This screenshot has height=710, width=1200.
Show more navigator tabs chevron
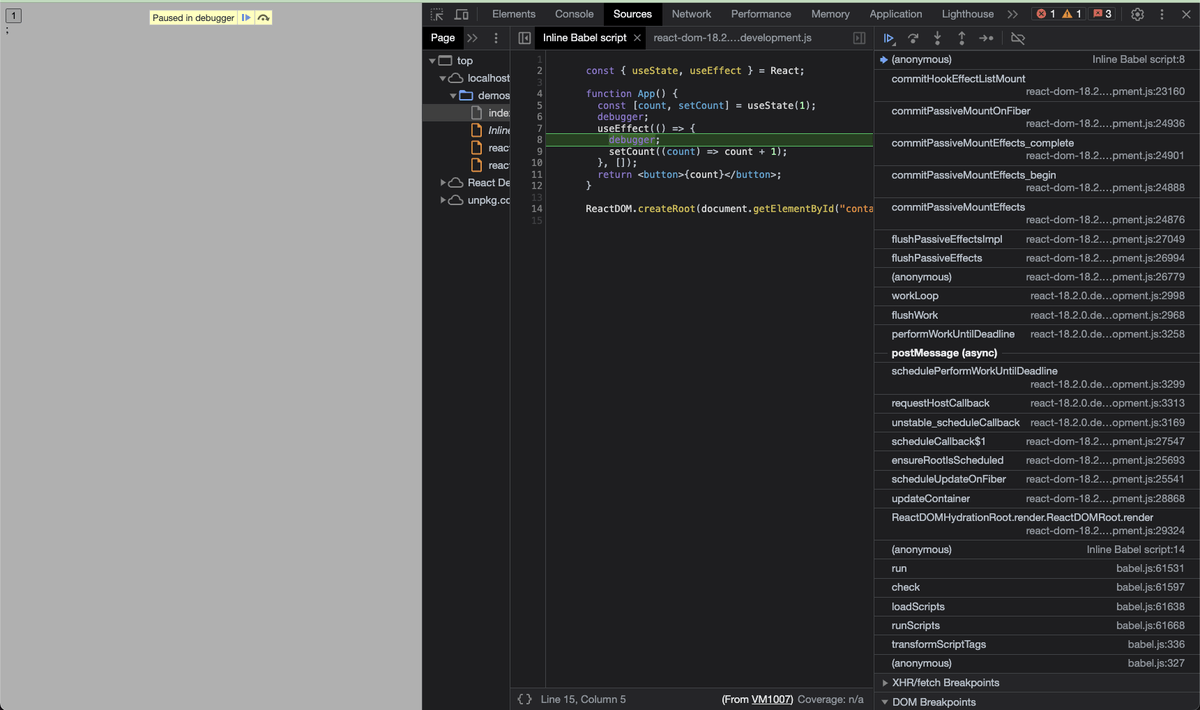(x=472, y=38)
